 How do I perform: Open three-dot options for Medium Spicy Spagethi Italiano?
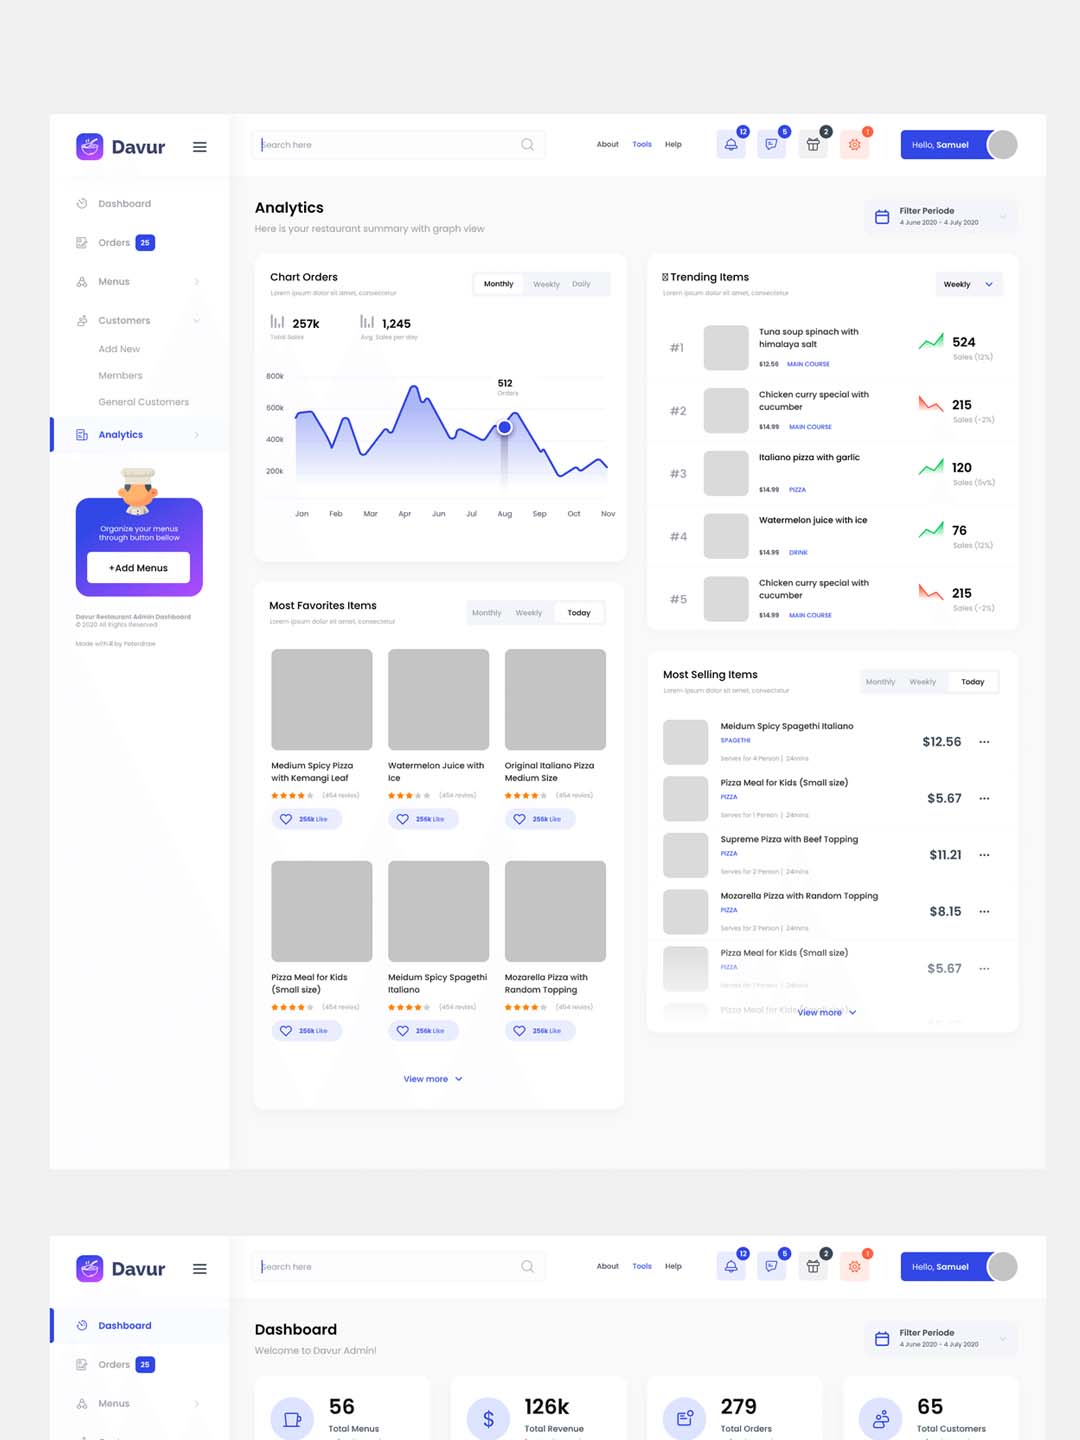click(x=984, y=742)
